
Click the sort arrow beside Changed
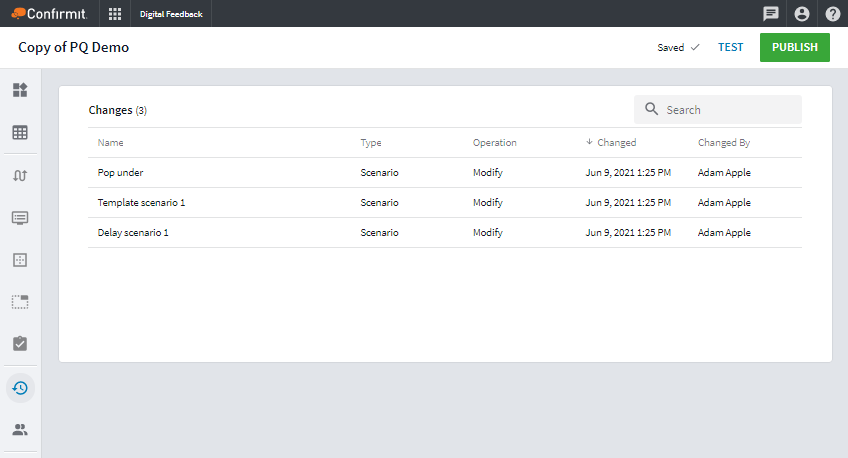(589, 142)
